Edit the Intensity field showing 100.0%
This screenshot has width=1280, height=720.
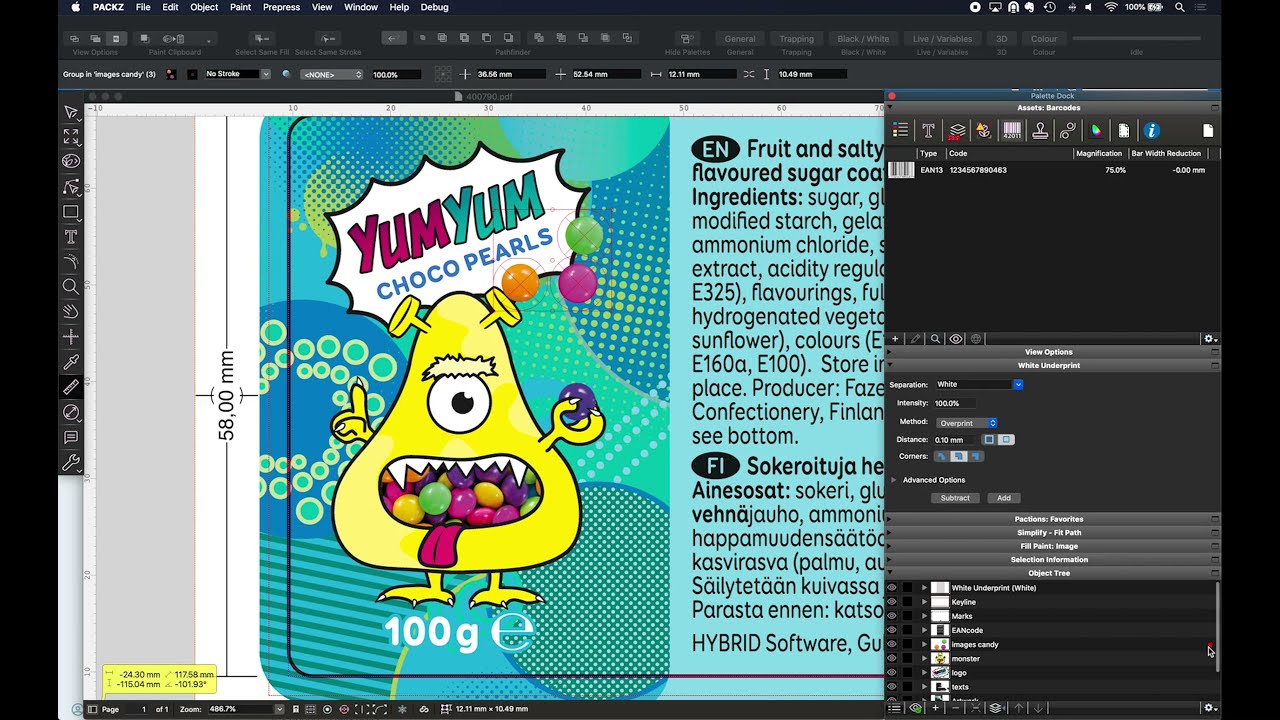click(x=955, y=403)
